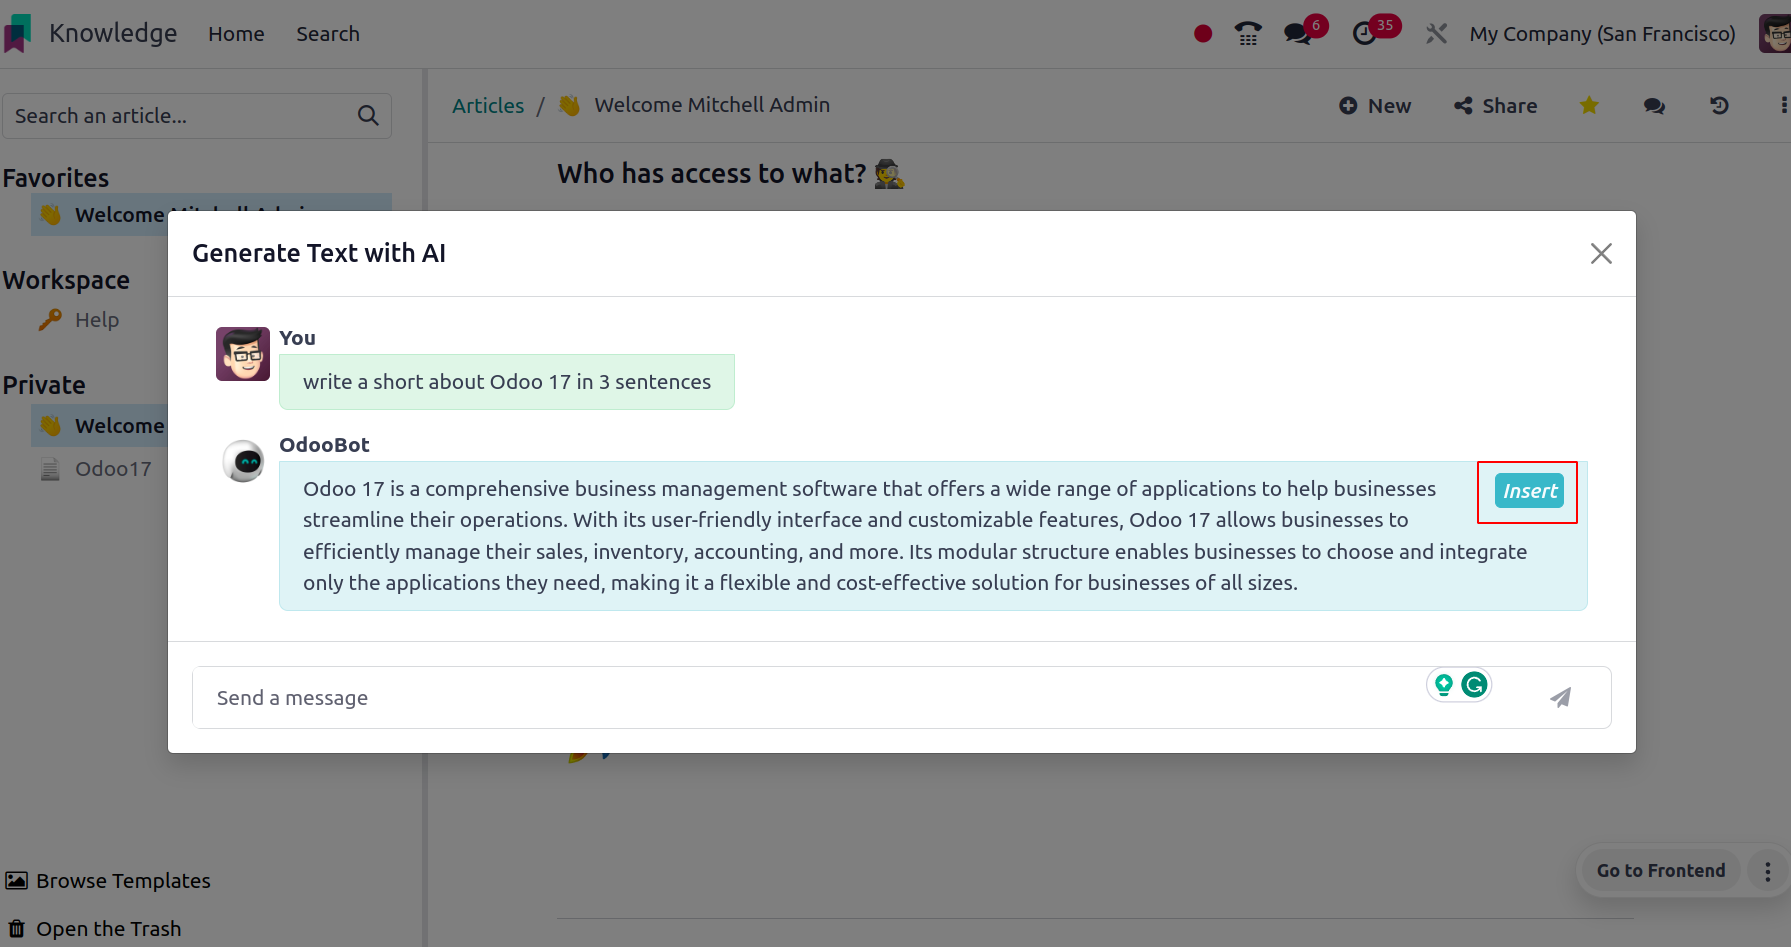The width and height of the screenshot is (1791, 947).
Task: Open the Search menu
Action: tap(328, 34)
